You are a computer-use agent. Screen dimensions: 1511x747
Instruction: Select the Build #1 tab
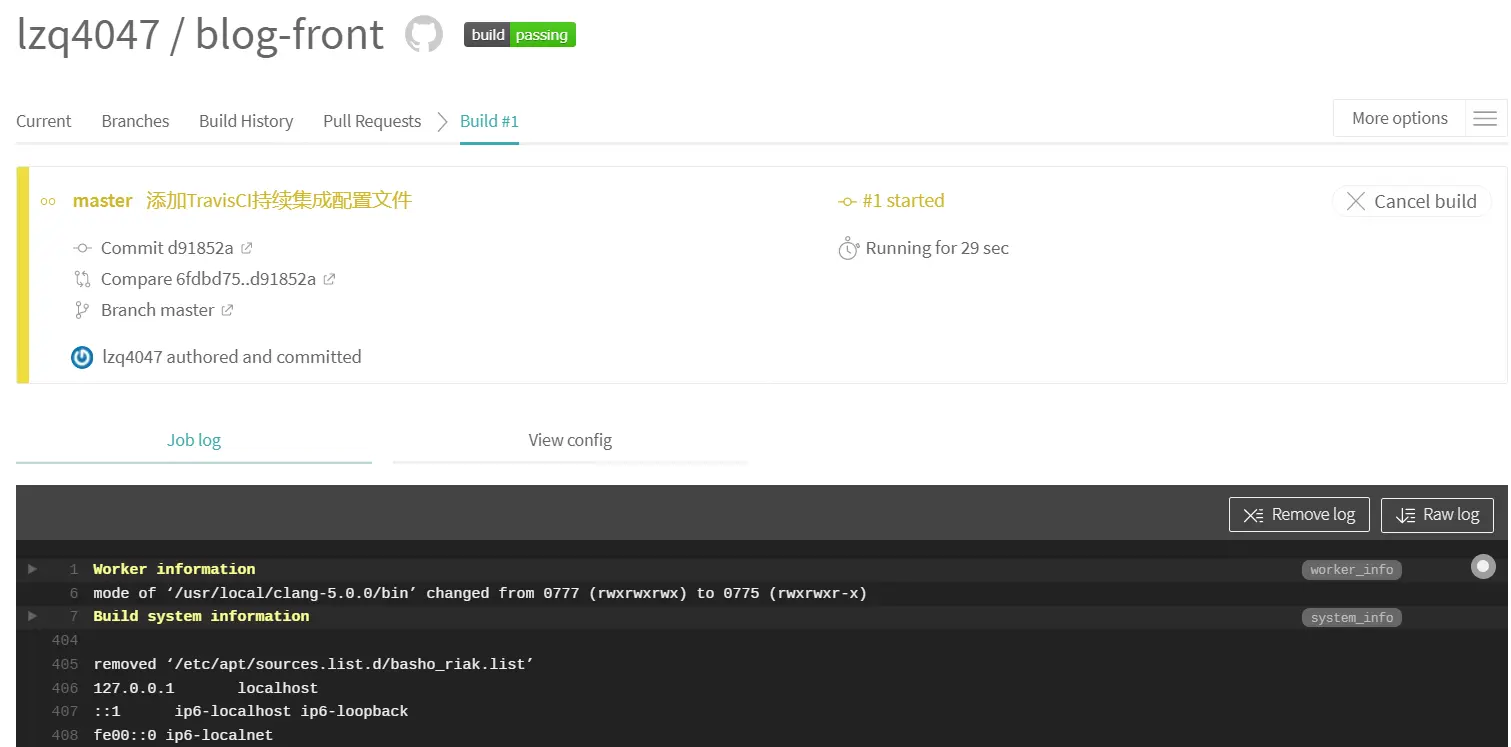[x=489, y=121]
